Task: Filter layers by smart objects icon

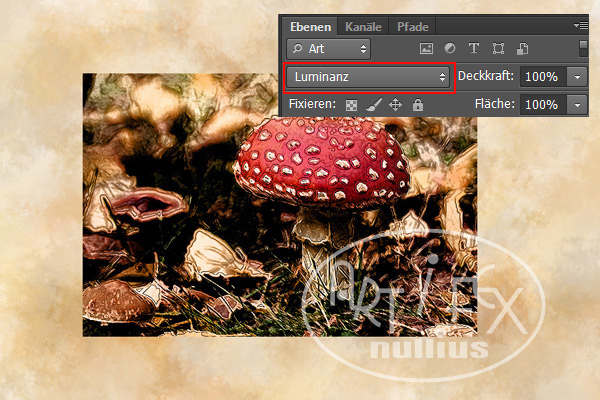Action: point(522,49)
